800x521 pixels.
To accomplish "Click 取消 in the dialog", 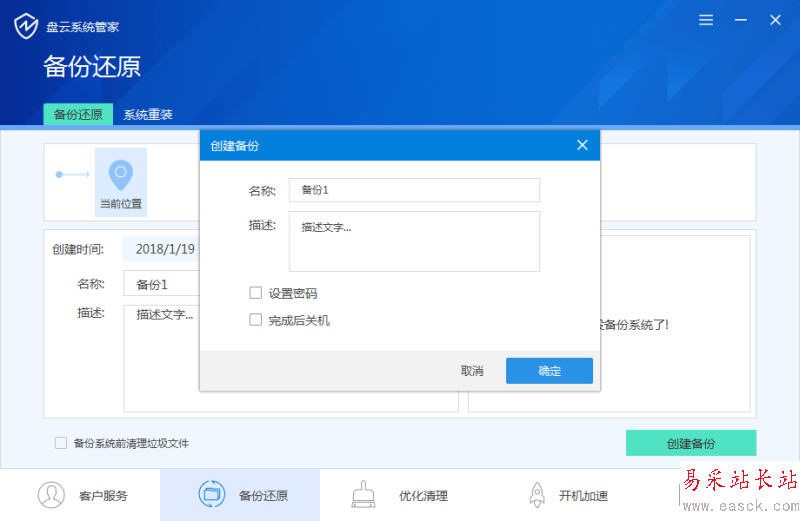I will pos(472,371).
